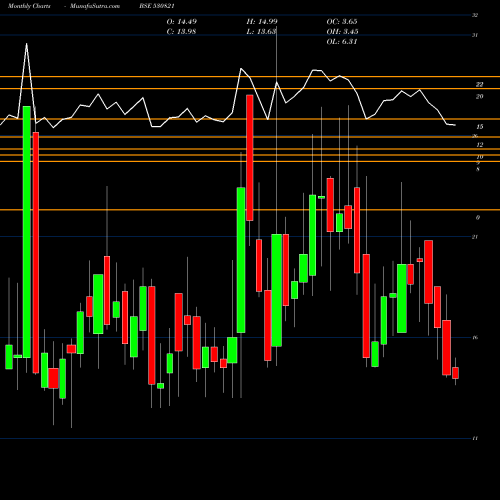
Task: Click the price axis label "11"
Action: tap(475, 438)
